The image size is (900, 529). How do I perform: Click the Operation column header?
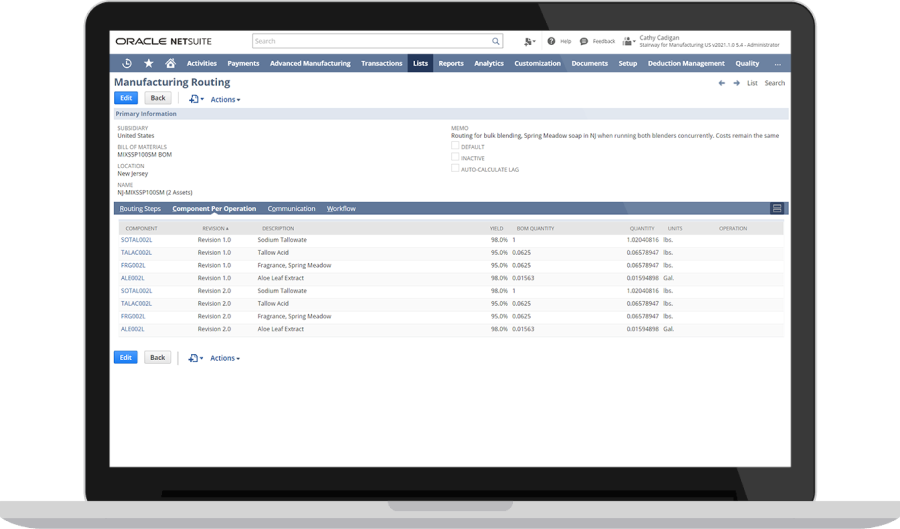(733, 228)
